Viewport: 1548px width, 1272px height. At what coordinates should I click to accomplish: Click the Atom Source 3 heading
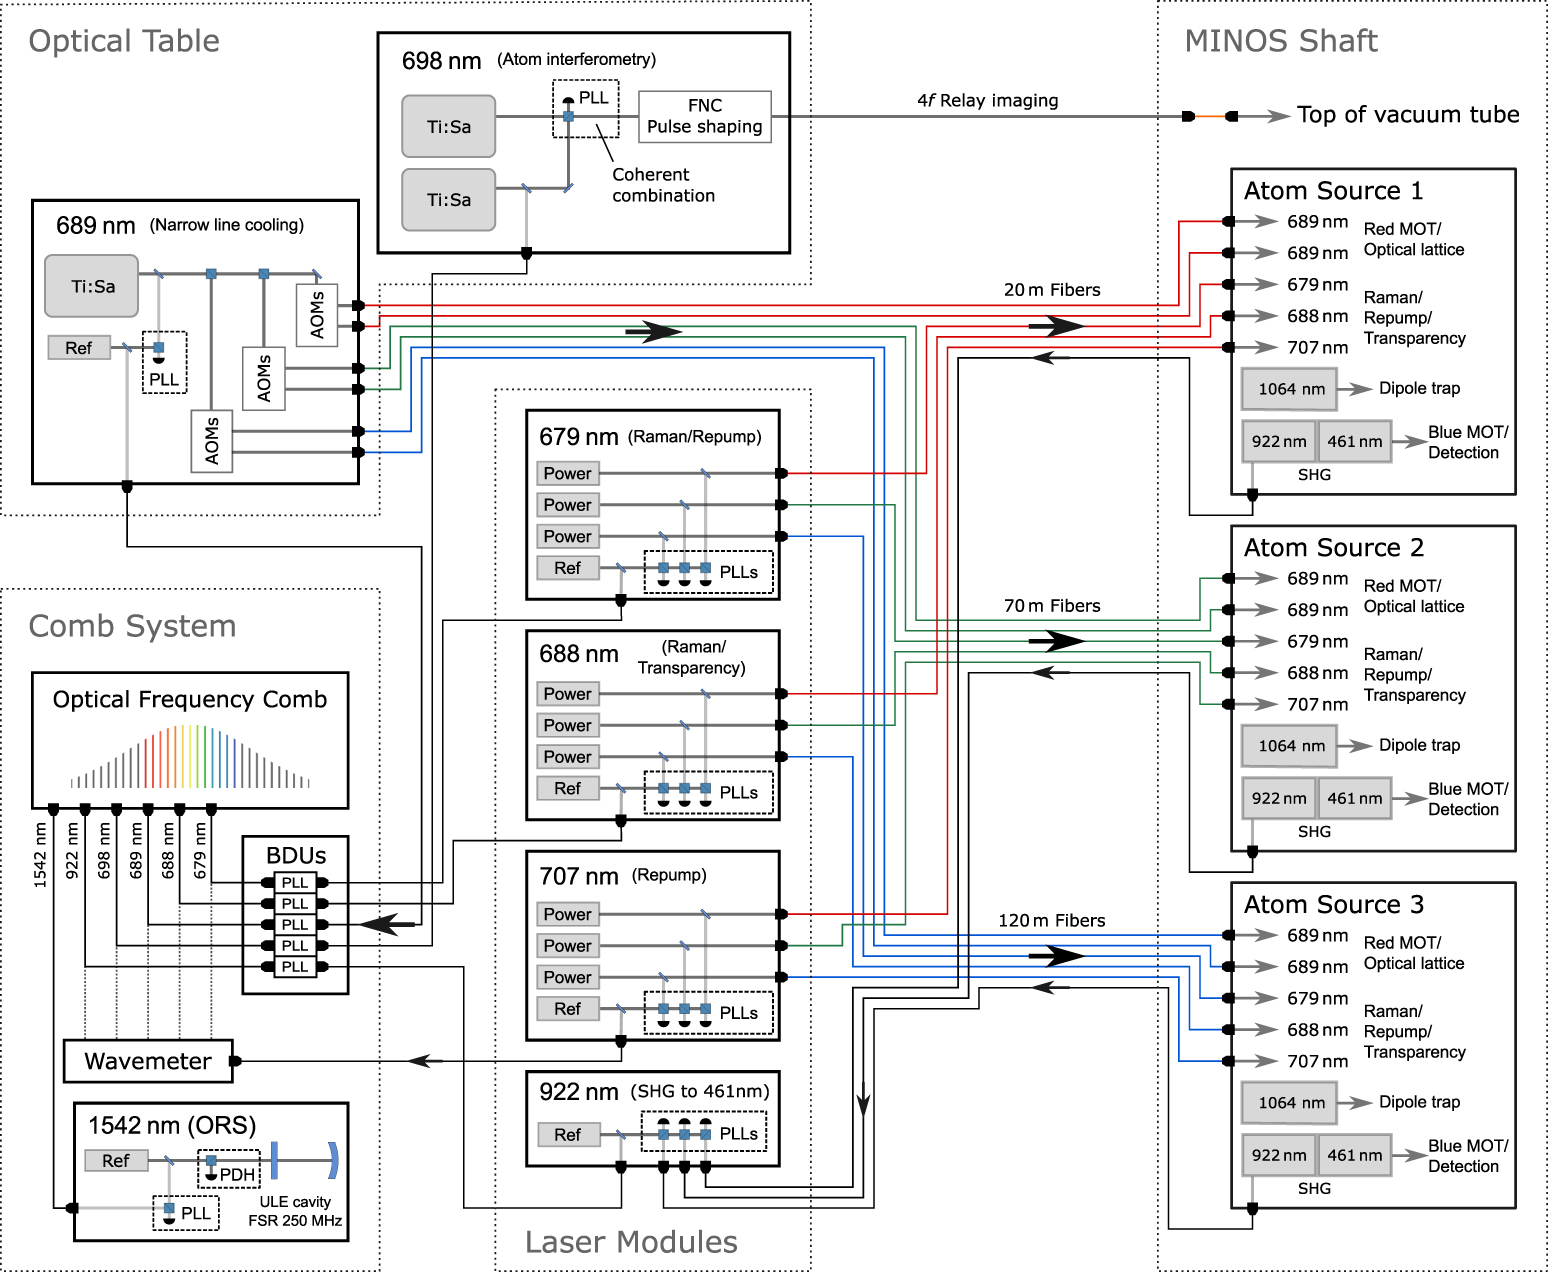[1333, 904]
